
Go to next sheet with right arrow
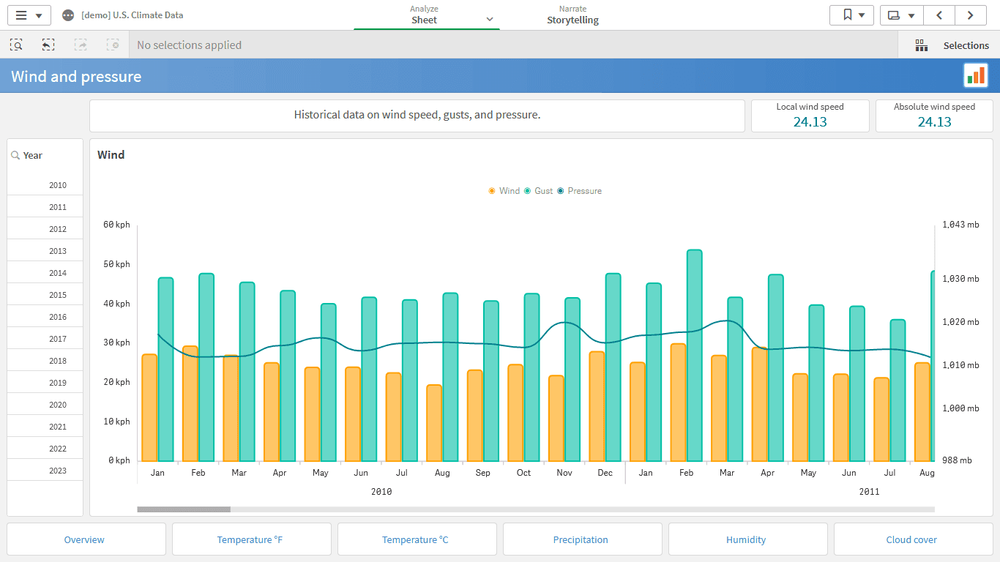(x=970, y=15)
